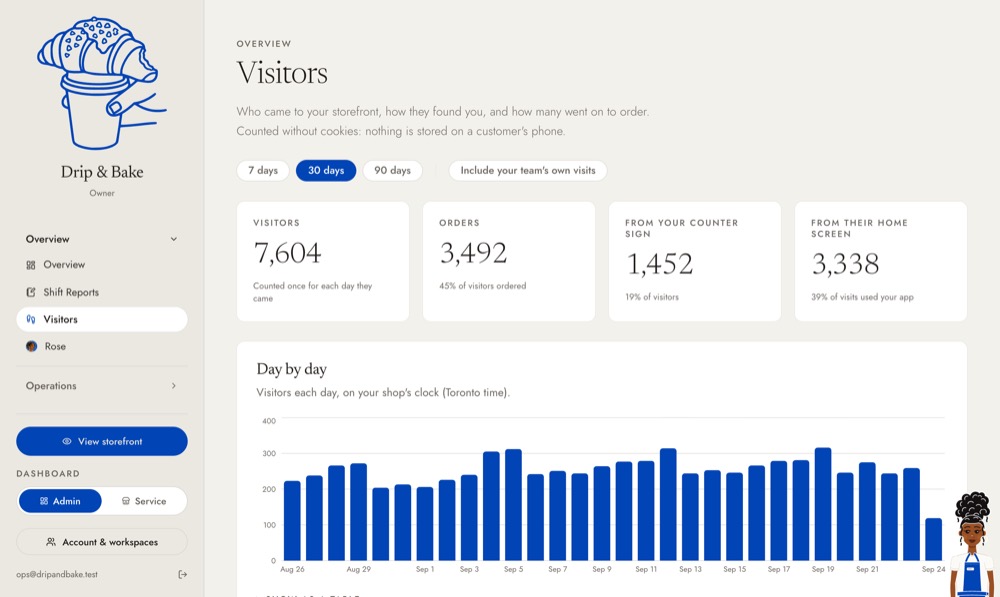
Task: Open Shift Reports in sidebar
Action: coord(102,292)
